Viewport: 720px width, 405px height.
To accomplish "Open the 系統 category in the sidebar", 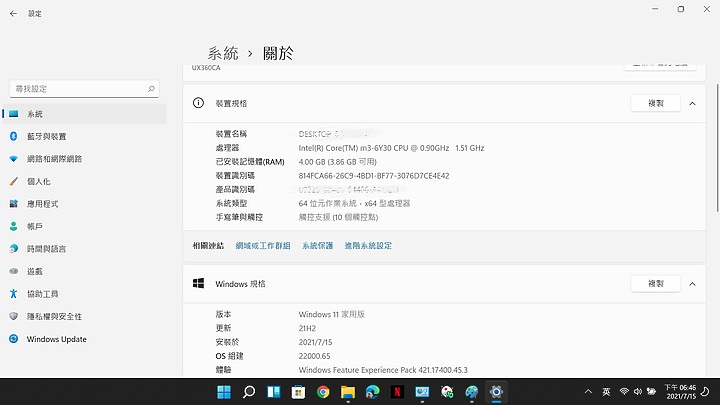I will click(x=84, y=114).
